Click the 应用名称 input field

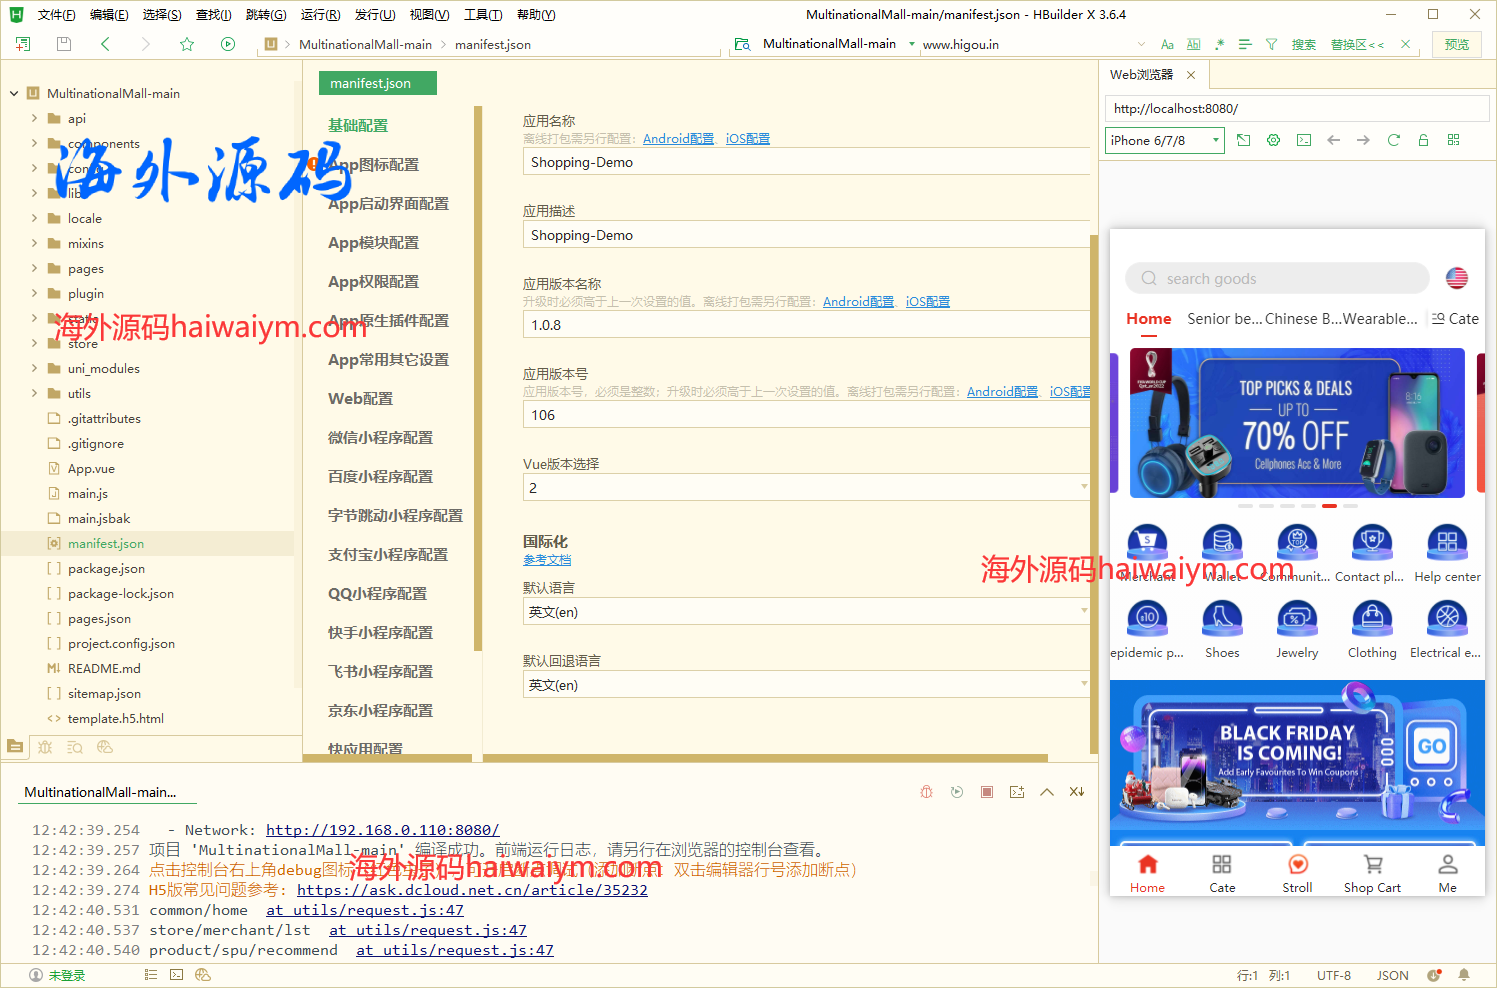coord(805,162)
